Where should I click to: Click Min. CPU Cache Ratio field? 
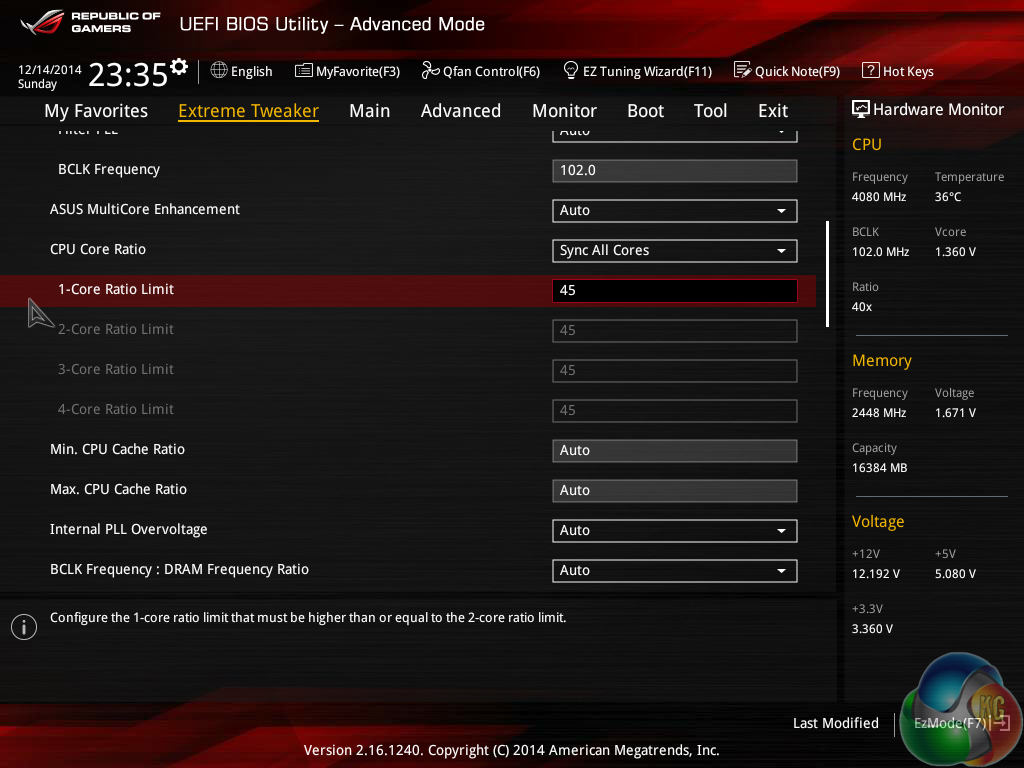click(x=675, y=451)
